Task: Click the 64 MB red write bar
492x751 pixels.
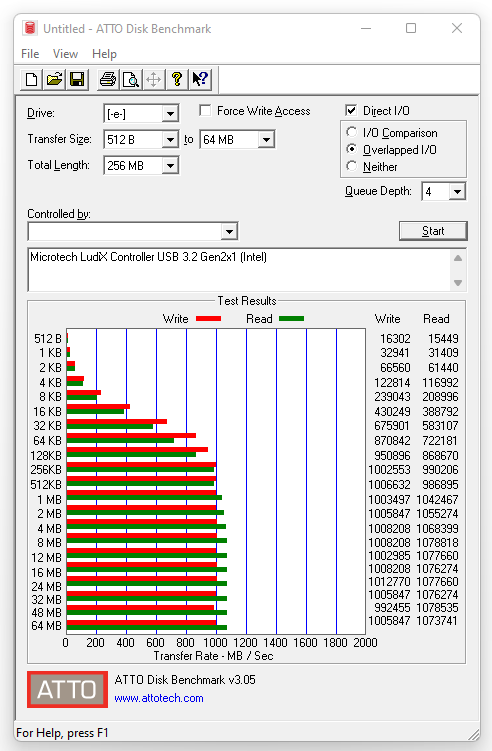Action: tap(141, 623)
